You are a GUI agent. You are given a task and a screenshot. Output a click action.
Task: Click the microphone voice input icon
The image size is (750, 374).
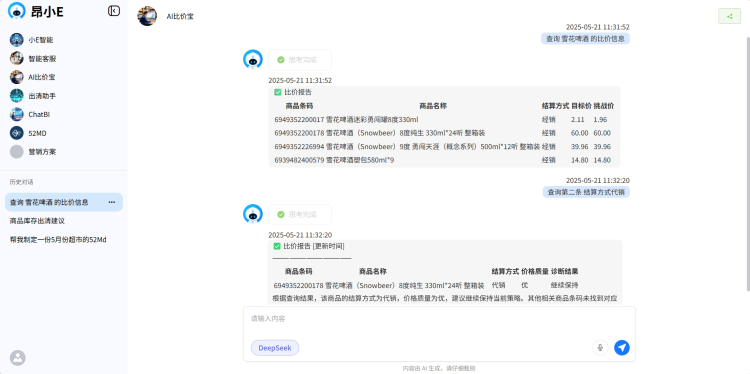600,348
